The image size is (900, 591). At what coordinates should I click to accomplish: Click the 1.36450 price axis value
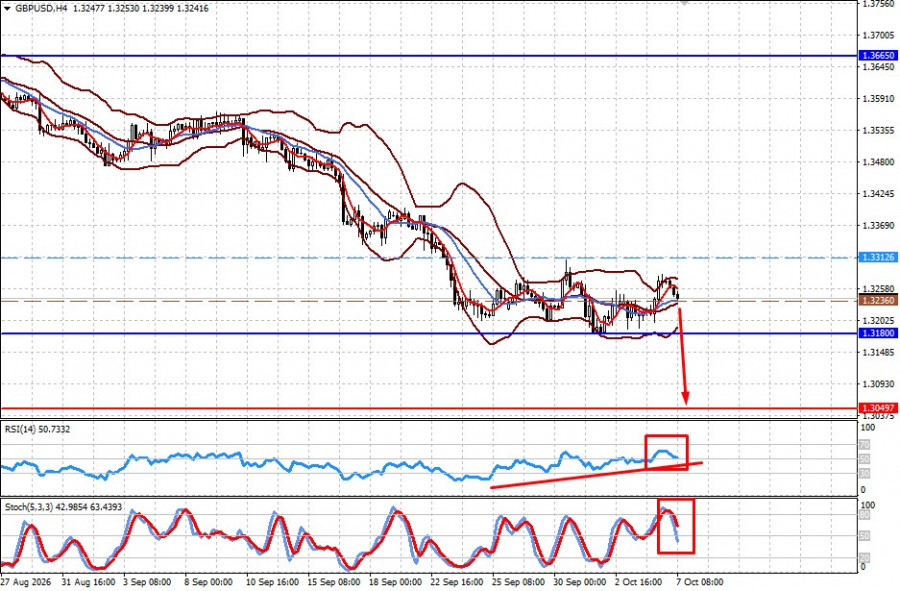coord(878,67)
